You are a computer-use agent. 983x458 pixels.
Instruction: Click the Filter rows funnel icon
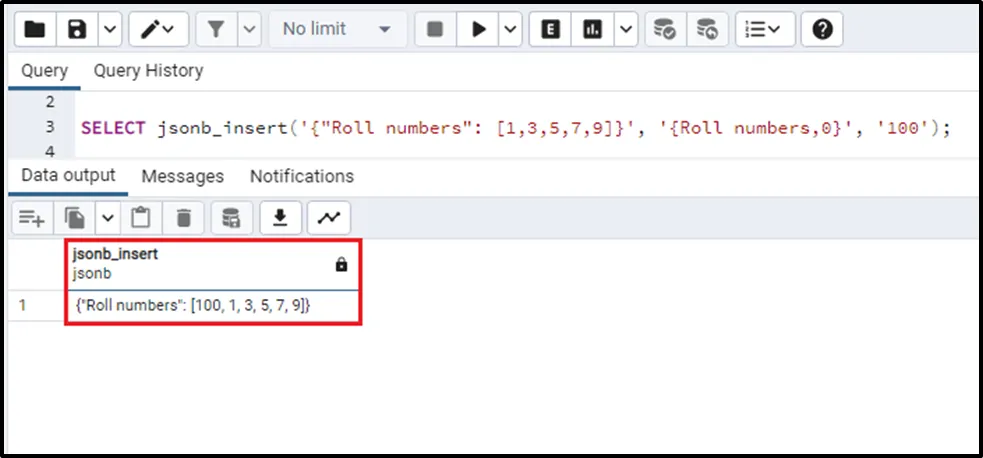click(x=216, y=30)
